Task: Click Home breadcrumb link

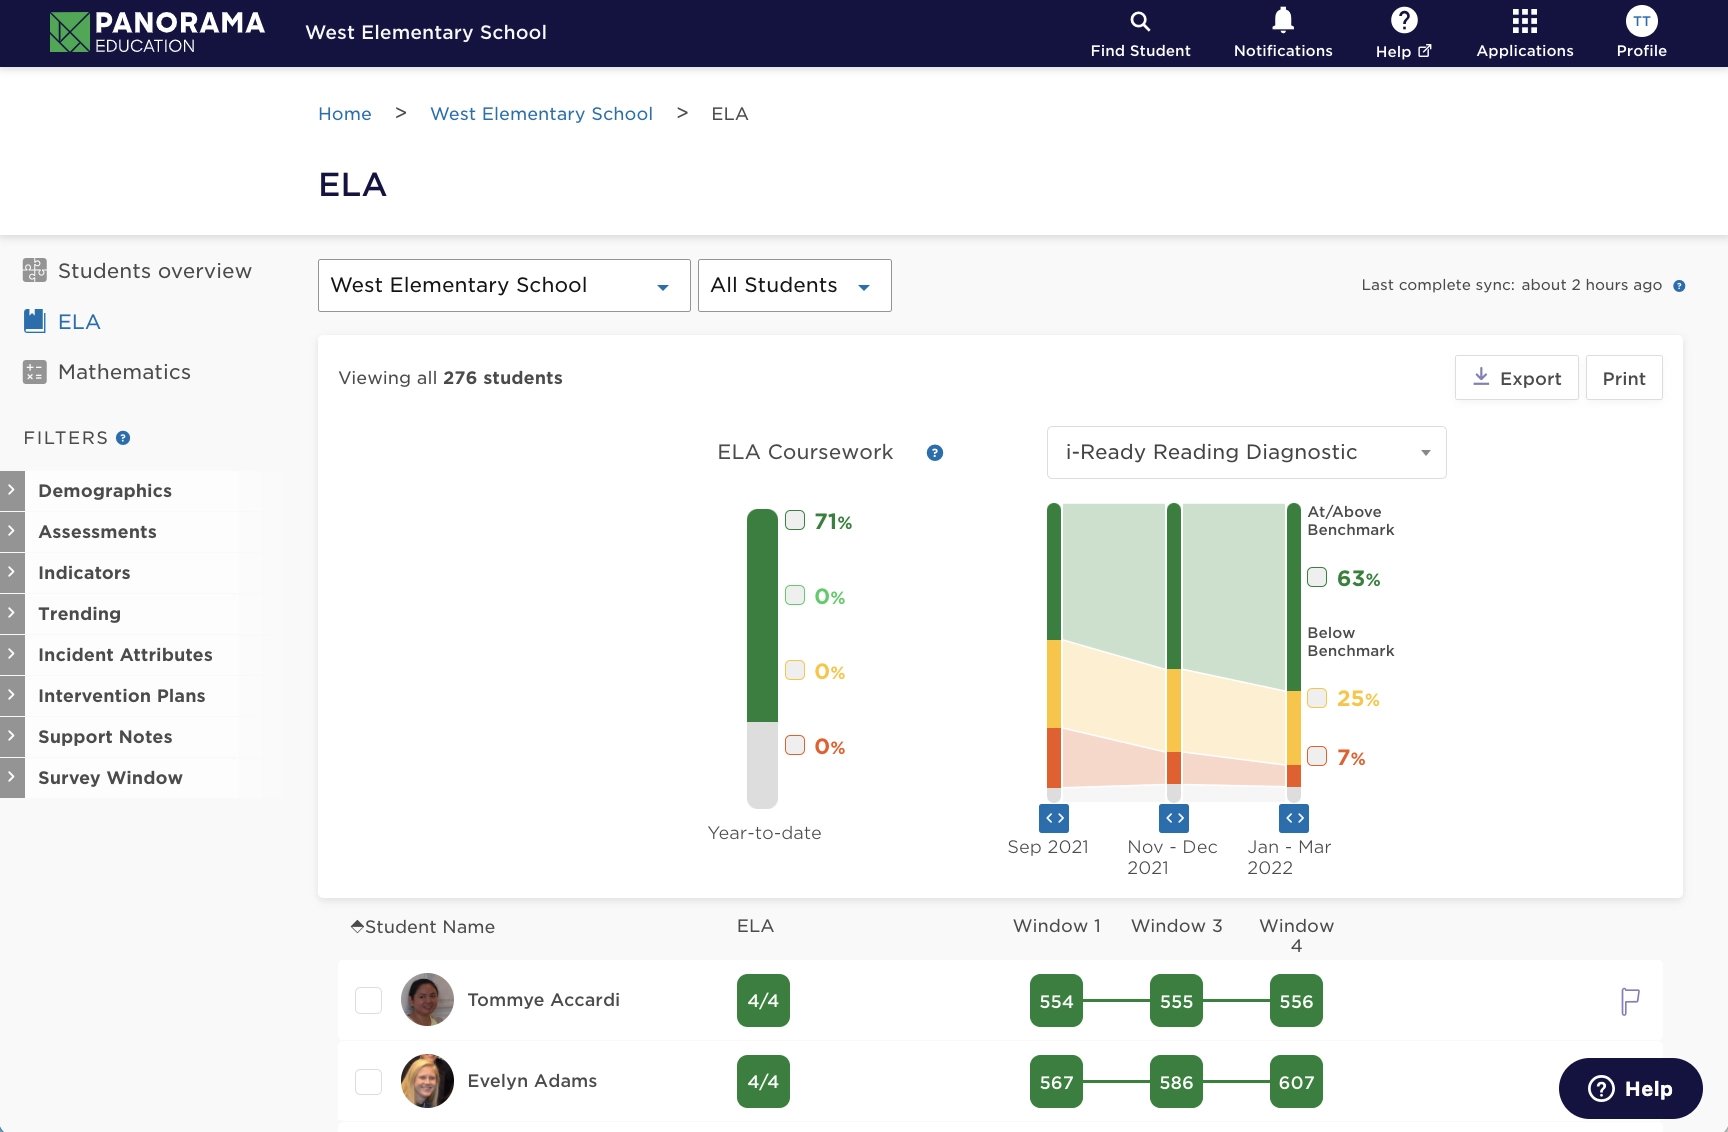Action: (345, 114)
